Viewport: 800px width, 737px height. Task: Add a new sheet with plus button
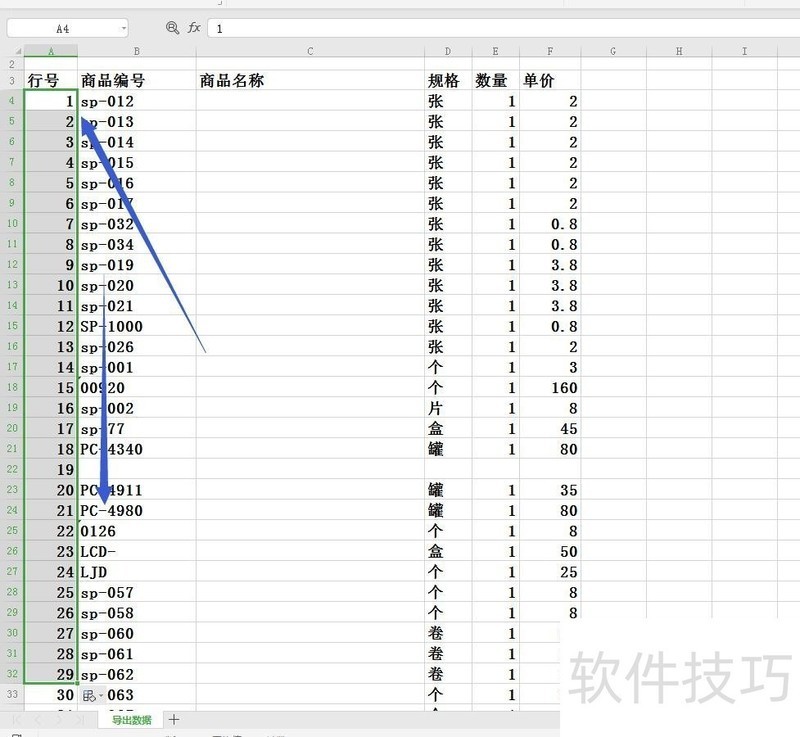(x=174, y=720)
